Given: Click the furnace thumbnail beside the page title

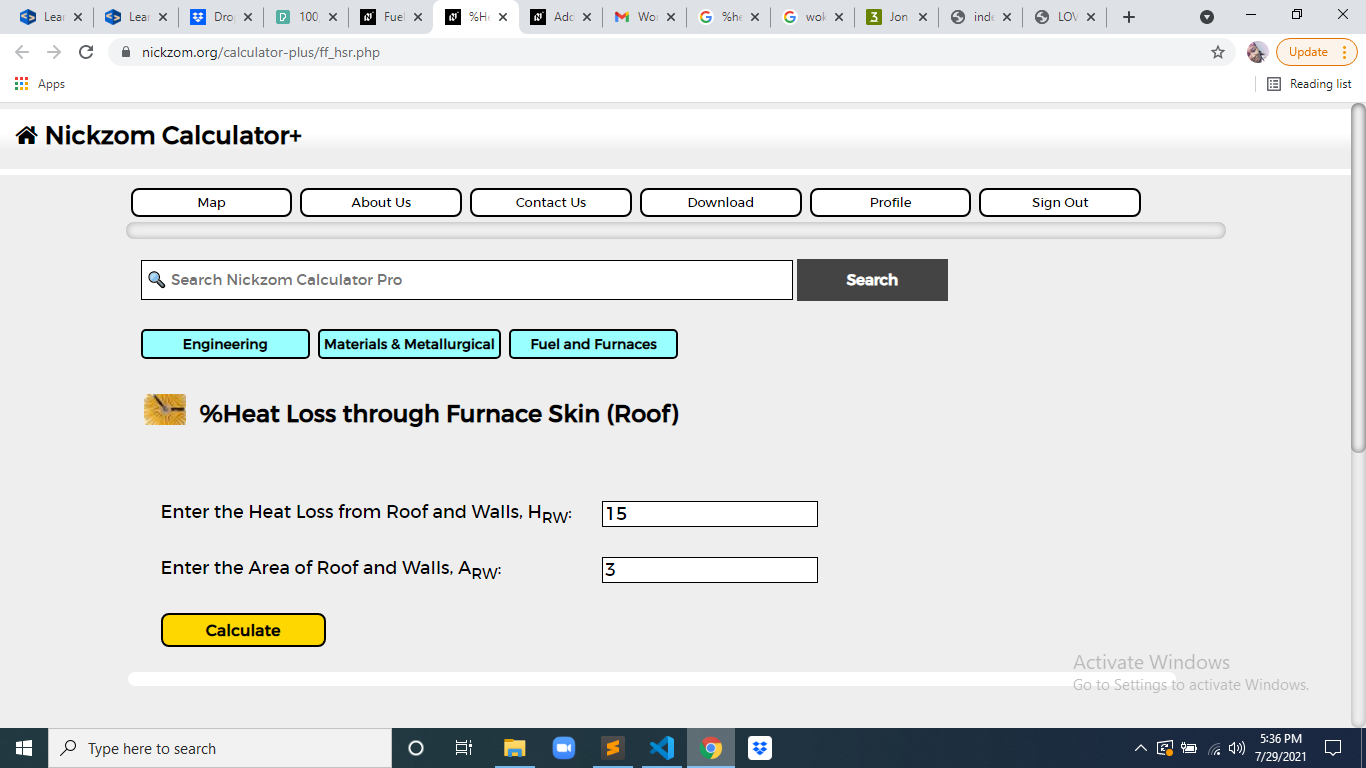Looking at the screenshot, I should pyautogui.click(x=165, y=410).
